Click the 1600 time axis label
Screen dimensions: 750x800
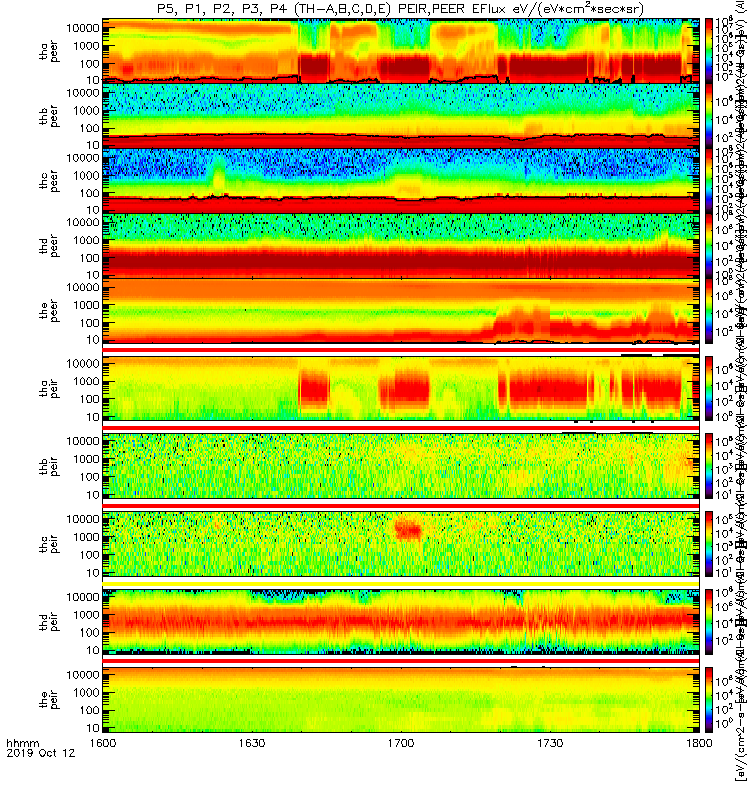103,743
